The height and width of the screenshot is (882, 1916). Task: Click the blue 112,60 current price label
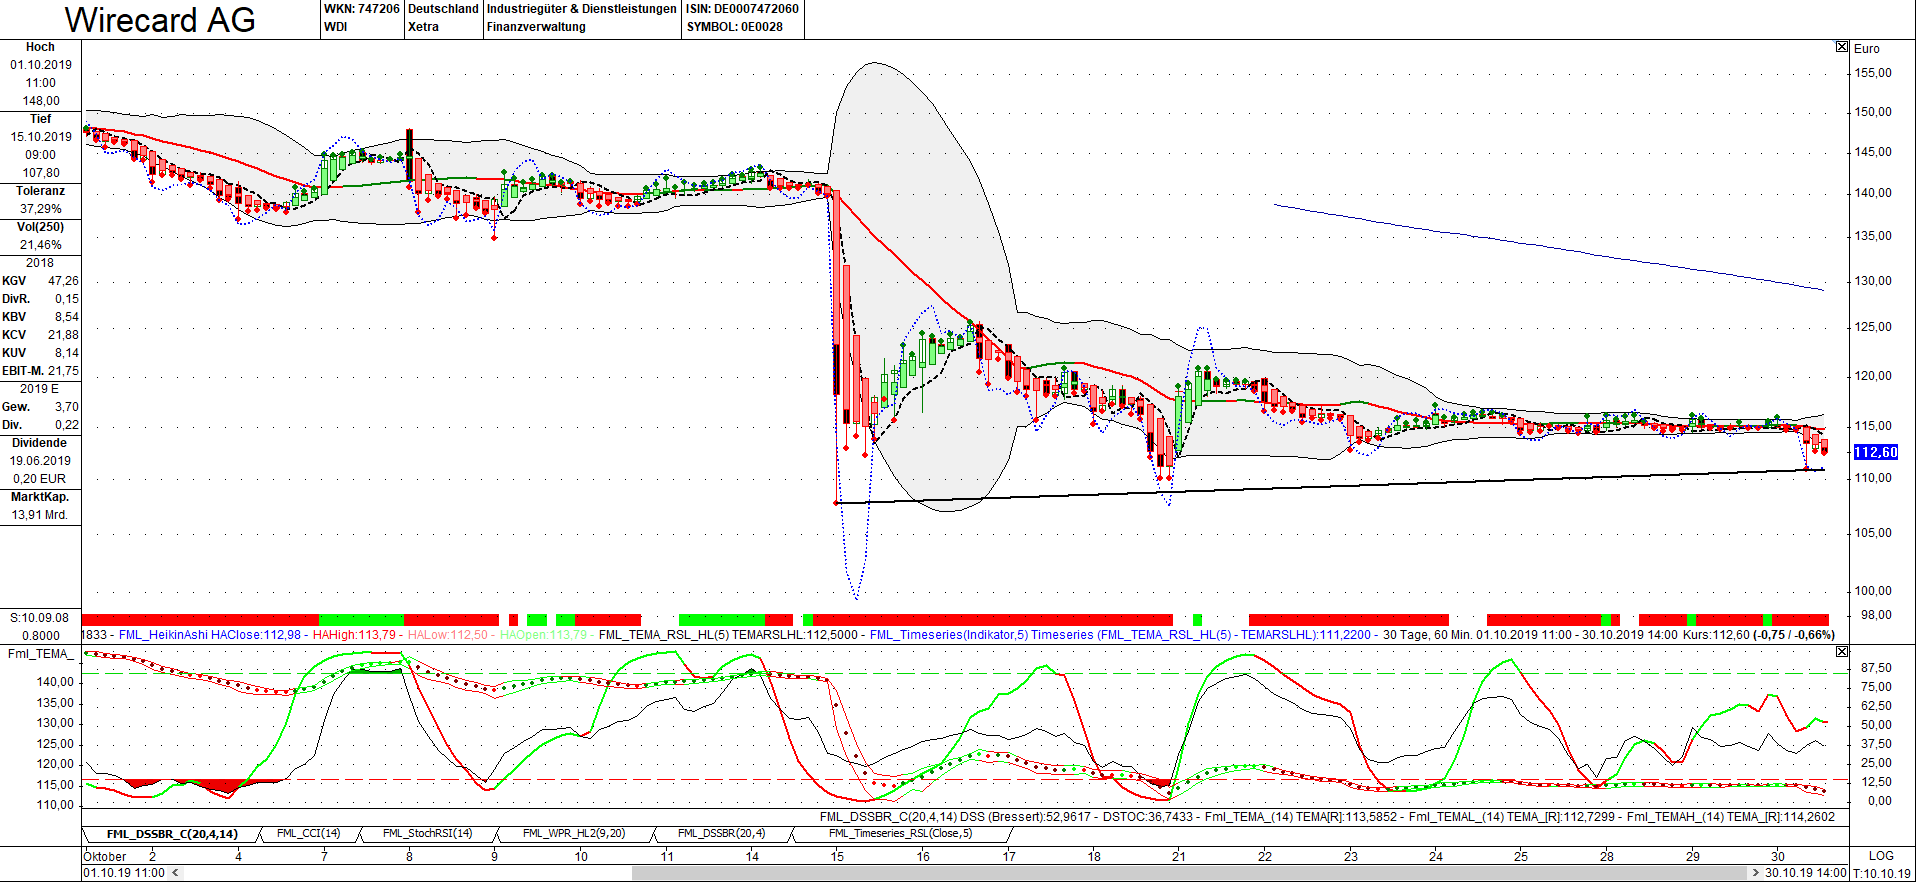pyautogui.click(x=1875, y=452)
